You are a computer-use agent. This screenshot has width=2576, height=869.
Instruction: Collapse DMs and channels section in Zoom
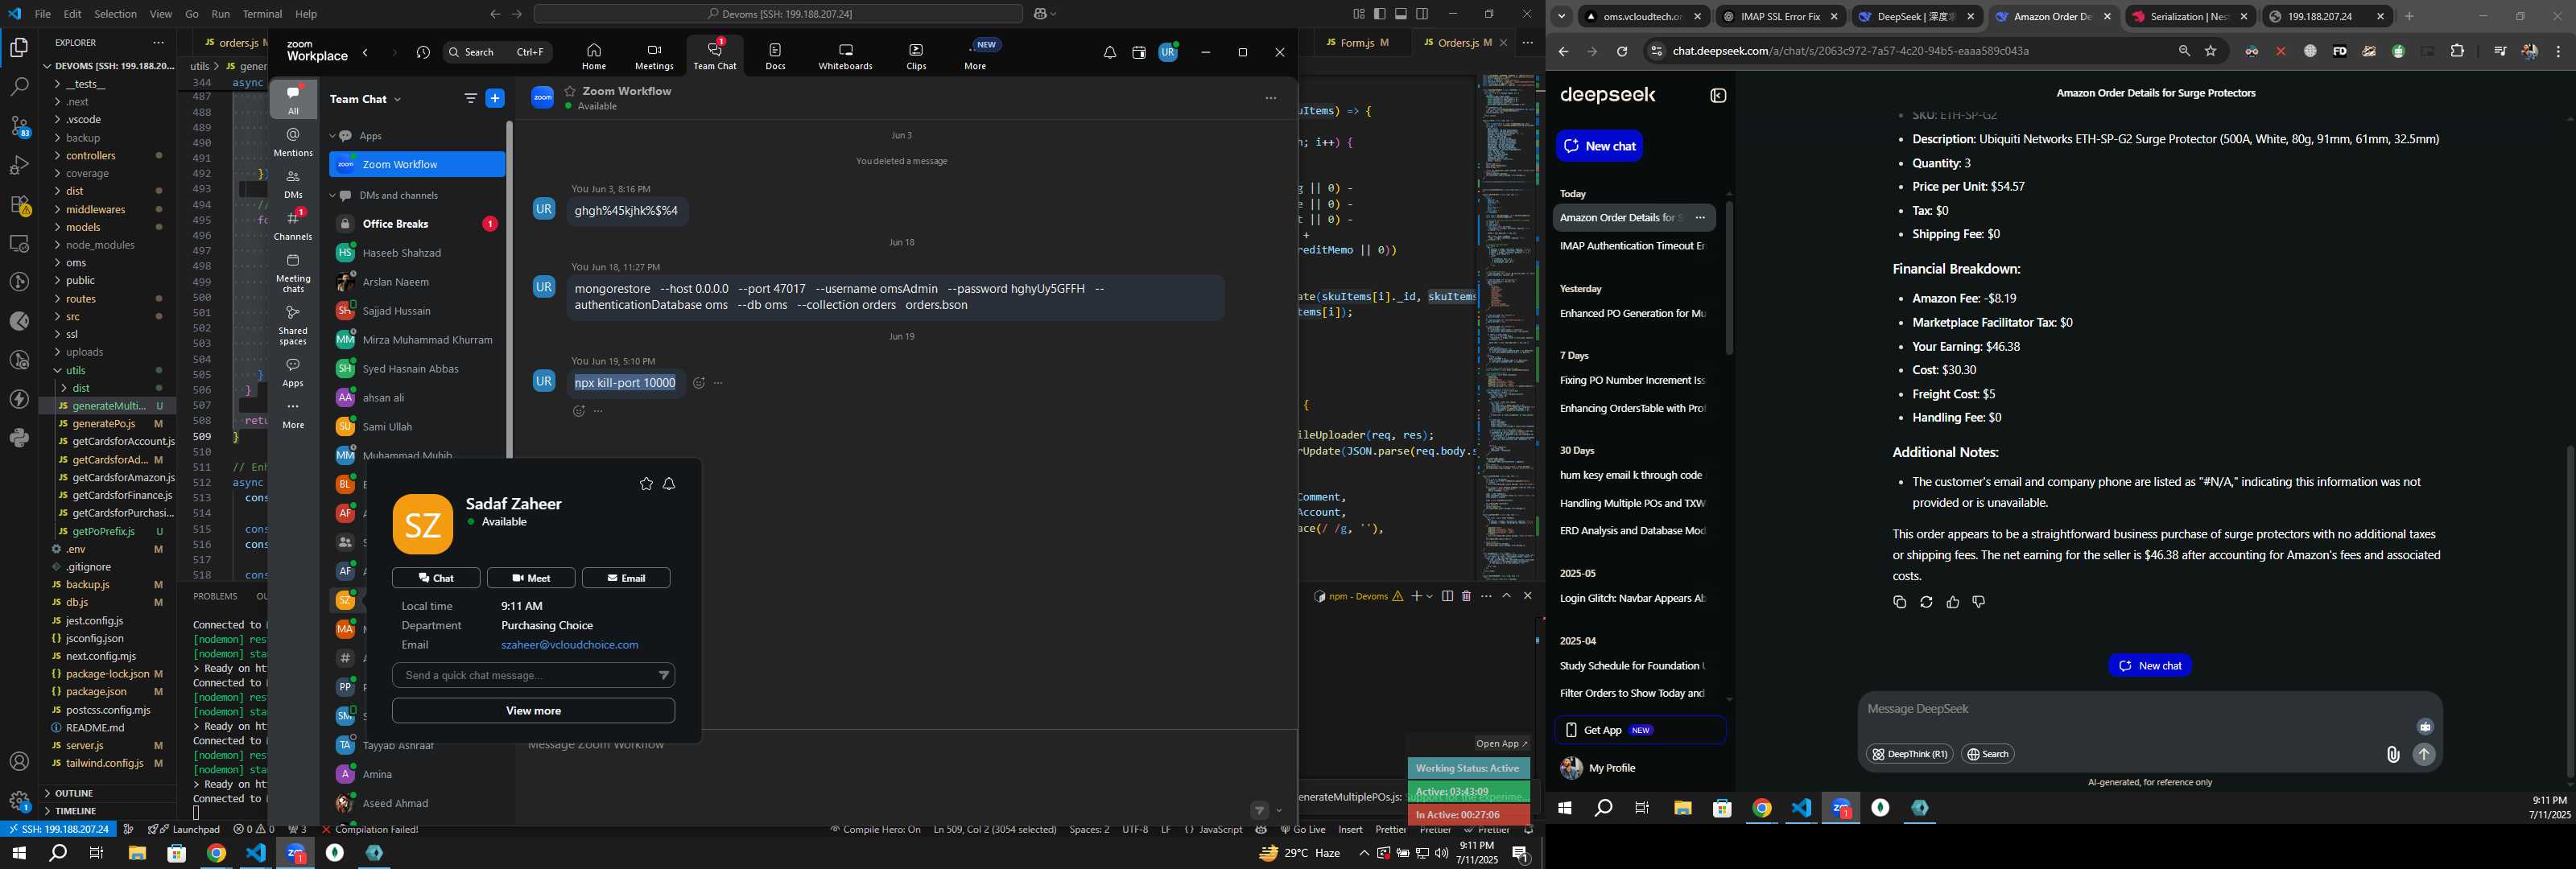333,196
